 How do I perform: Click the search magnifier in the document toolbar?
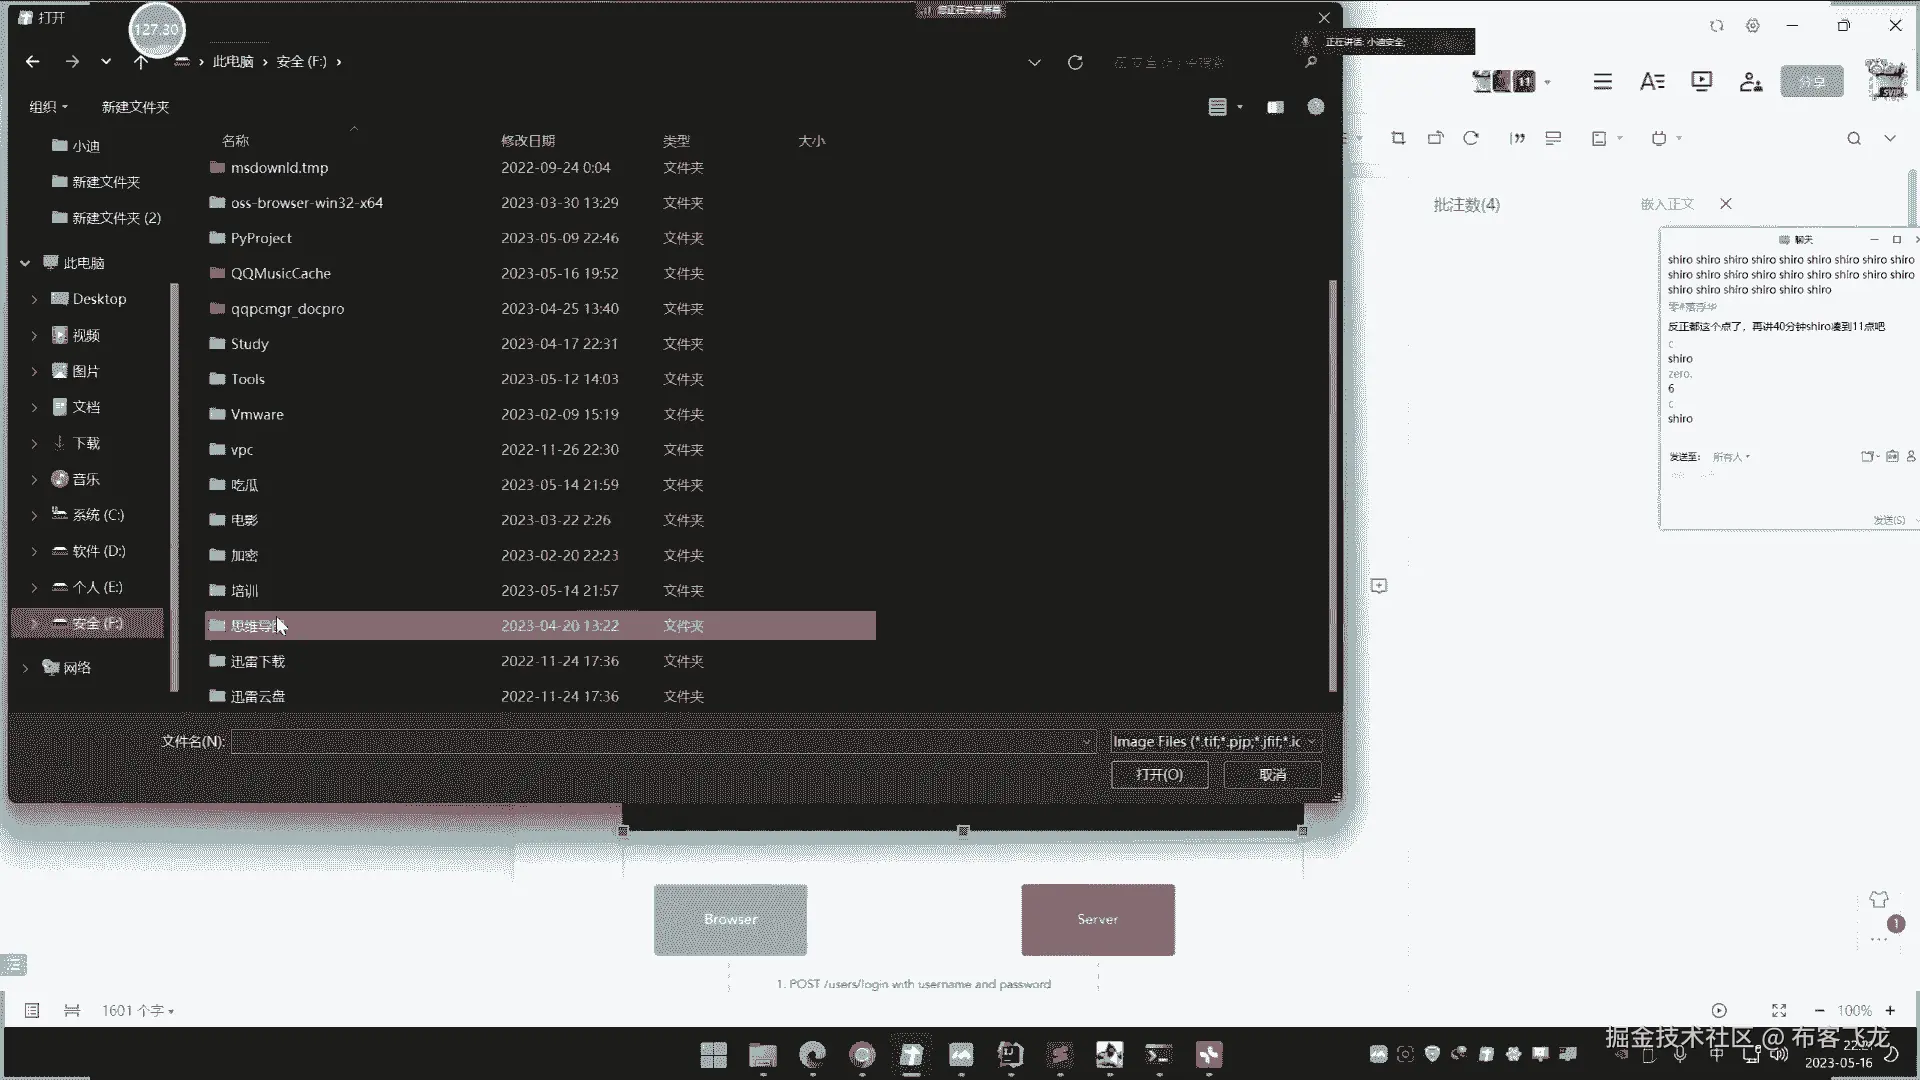point(1854,139)
